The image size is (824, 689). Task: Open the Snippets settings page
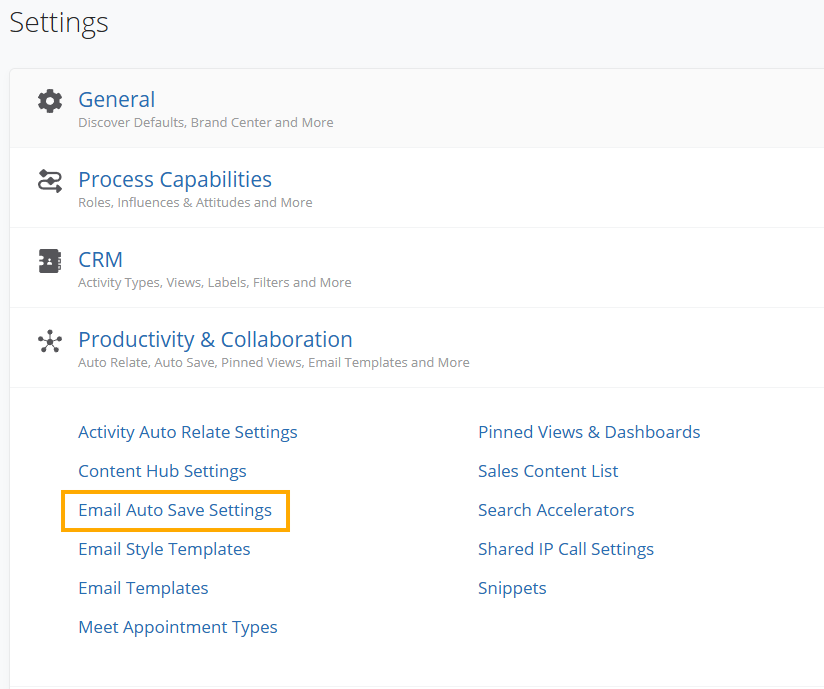pyautogui.click(x=512, y=588)
